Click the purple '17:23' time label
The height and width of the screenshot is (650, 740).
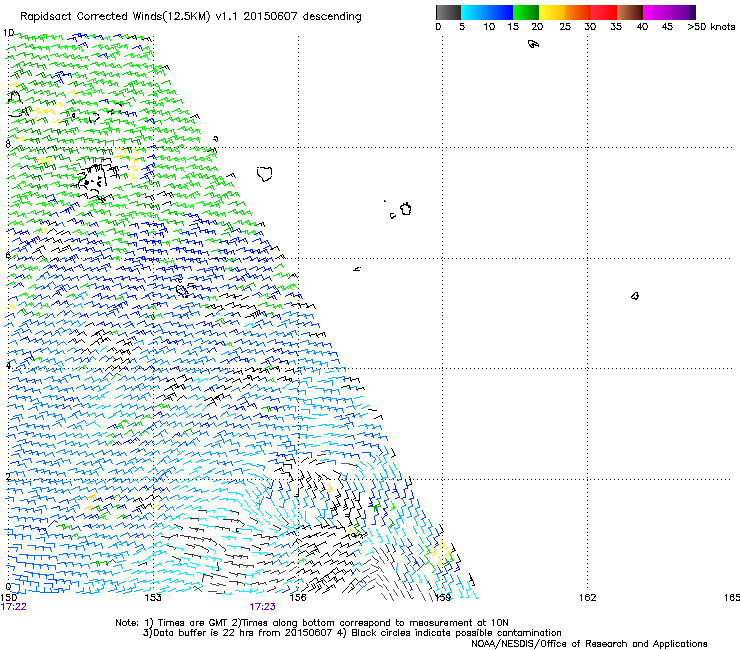[262, 607]
